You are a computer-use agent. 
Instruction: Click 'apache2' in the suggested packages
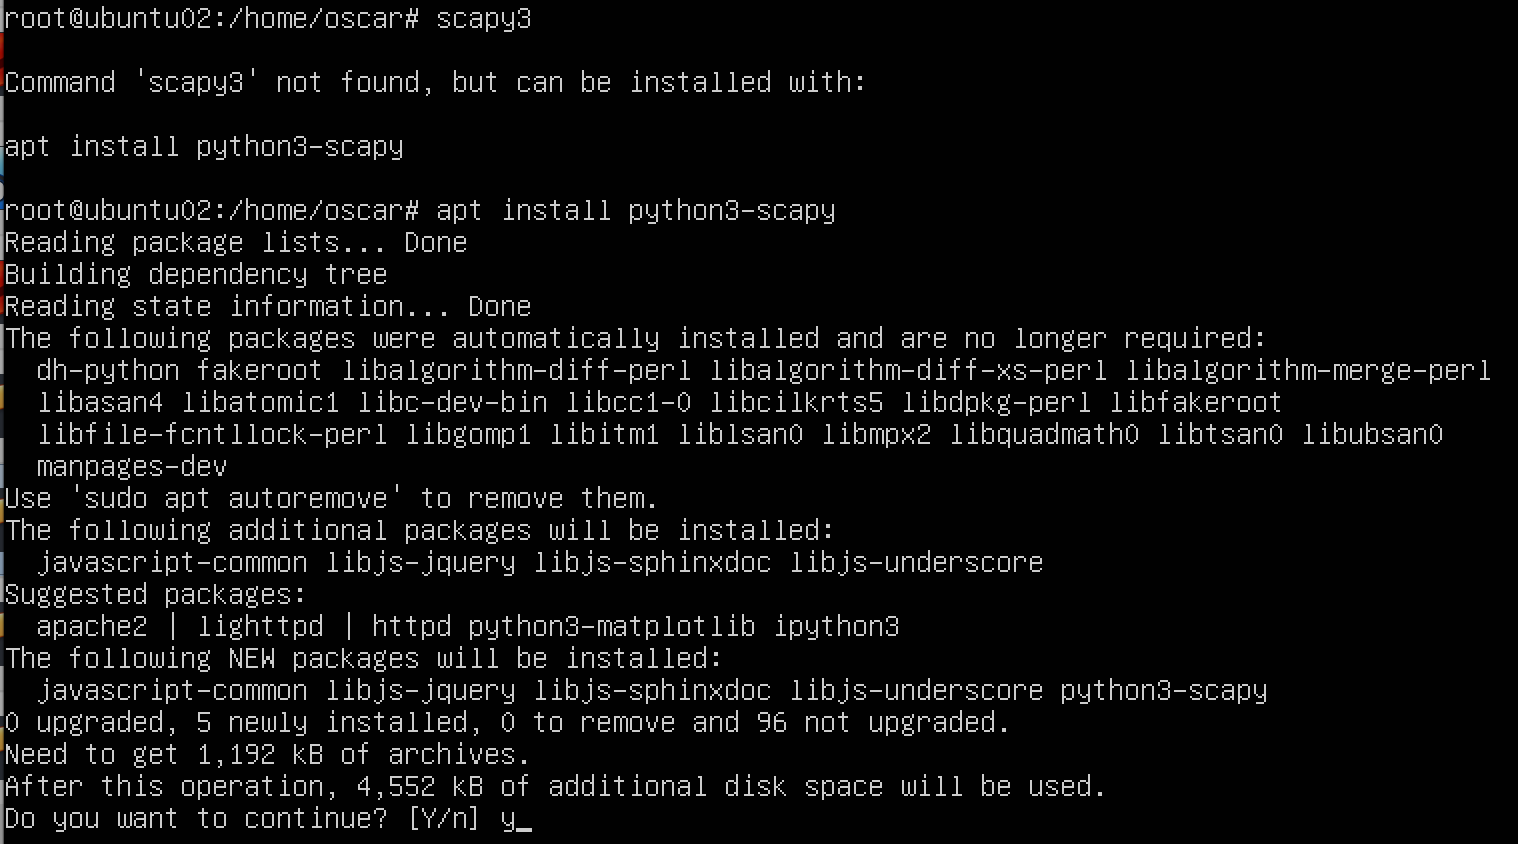click(x=91, y=626)
